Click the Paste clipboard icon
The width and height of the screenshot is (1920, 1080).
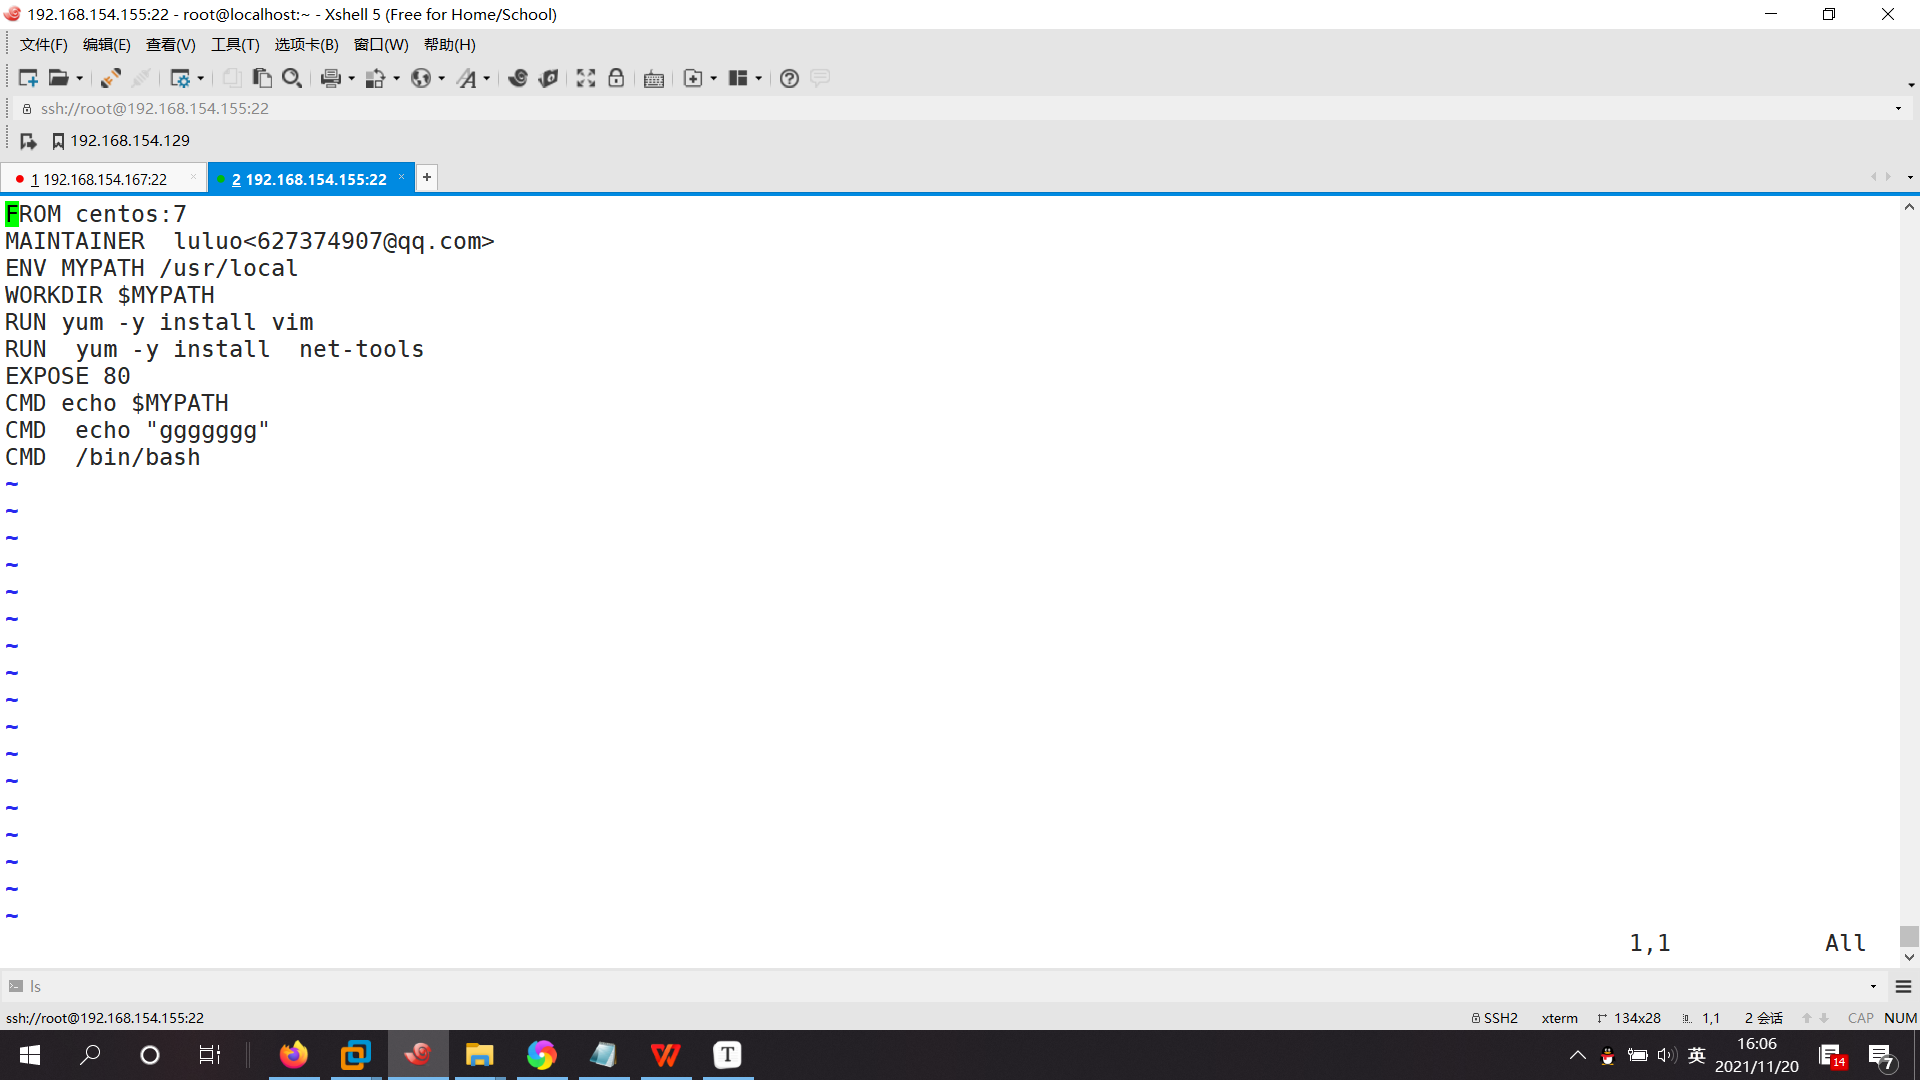pyautogui.click(x=262, y=78)
